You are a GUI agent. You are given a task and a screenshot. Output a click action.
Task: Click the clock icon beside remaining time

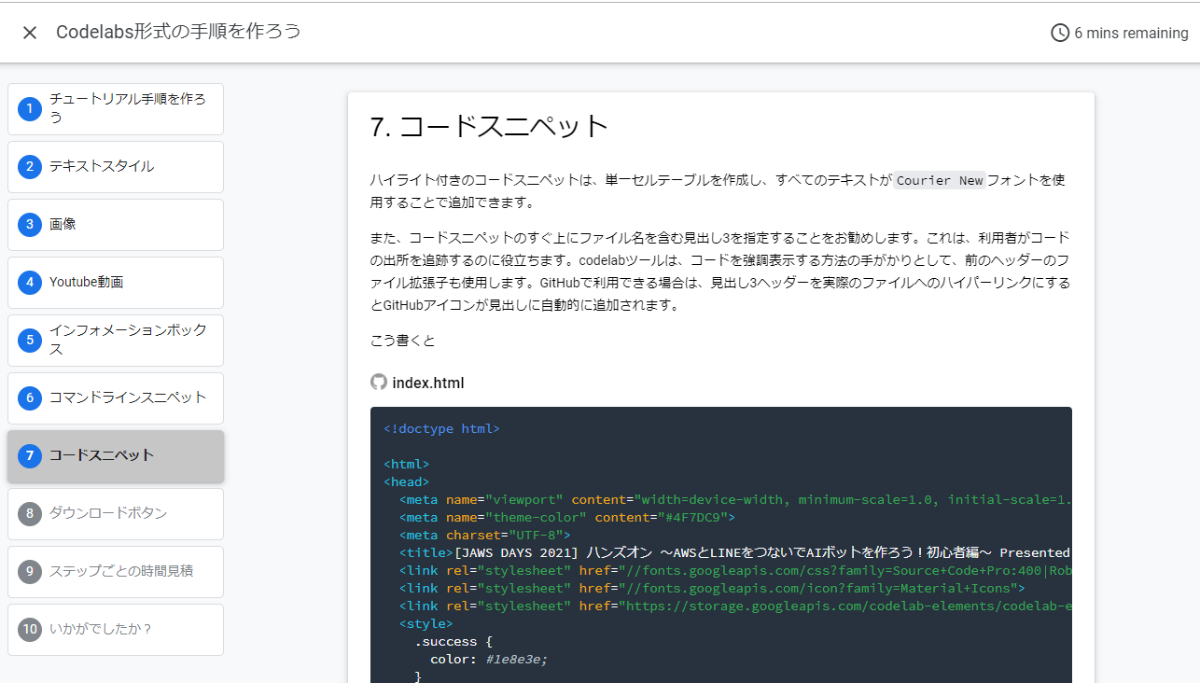coord(1060,33)
